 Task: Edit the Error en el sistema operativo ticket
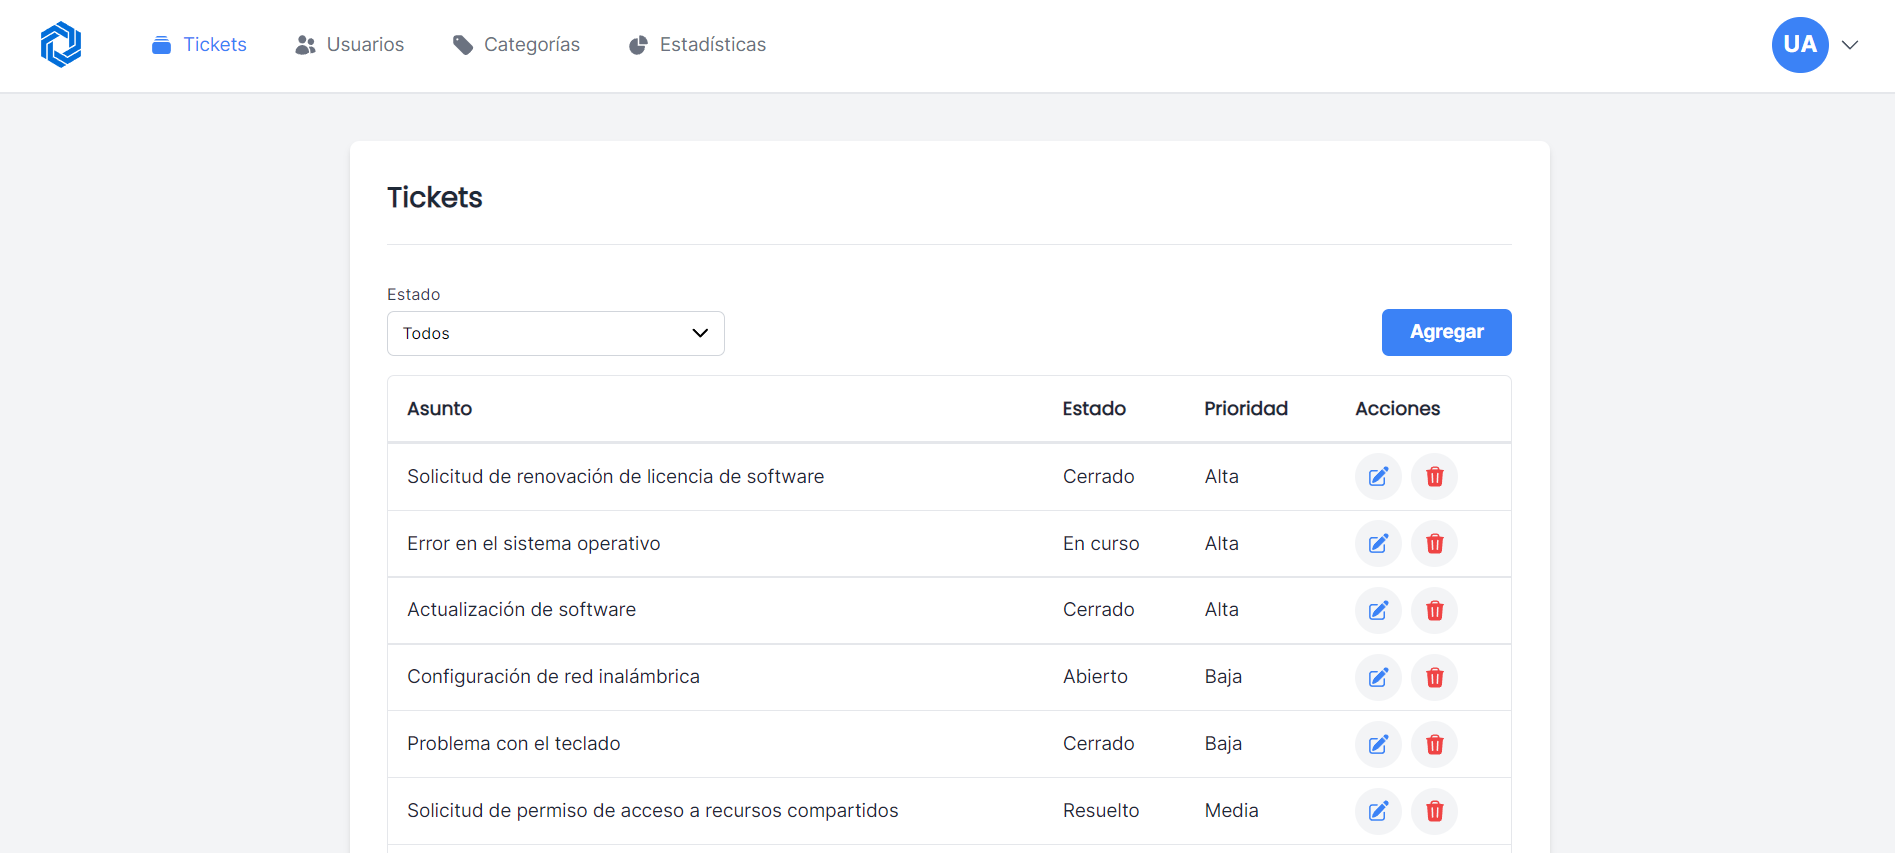(1378, 544)
